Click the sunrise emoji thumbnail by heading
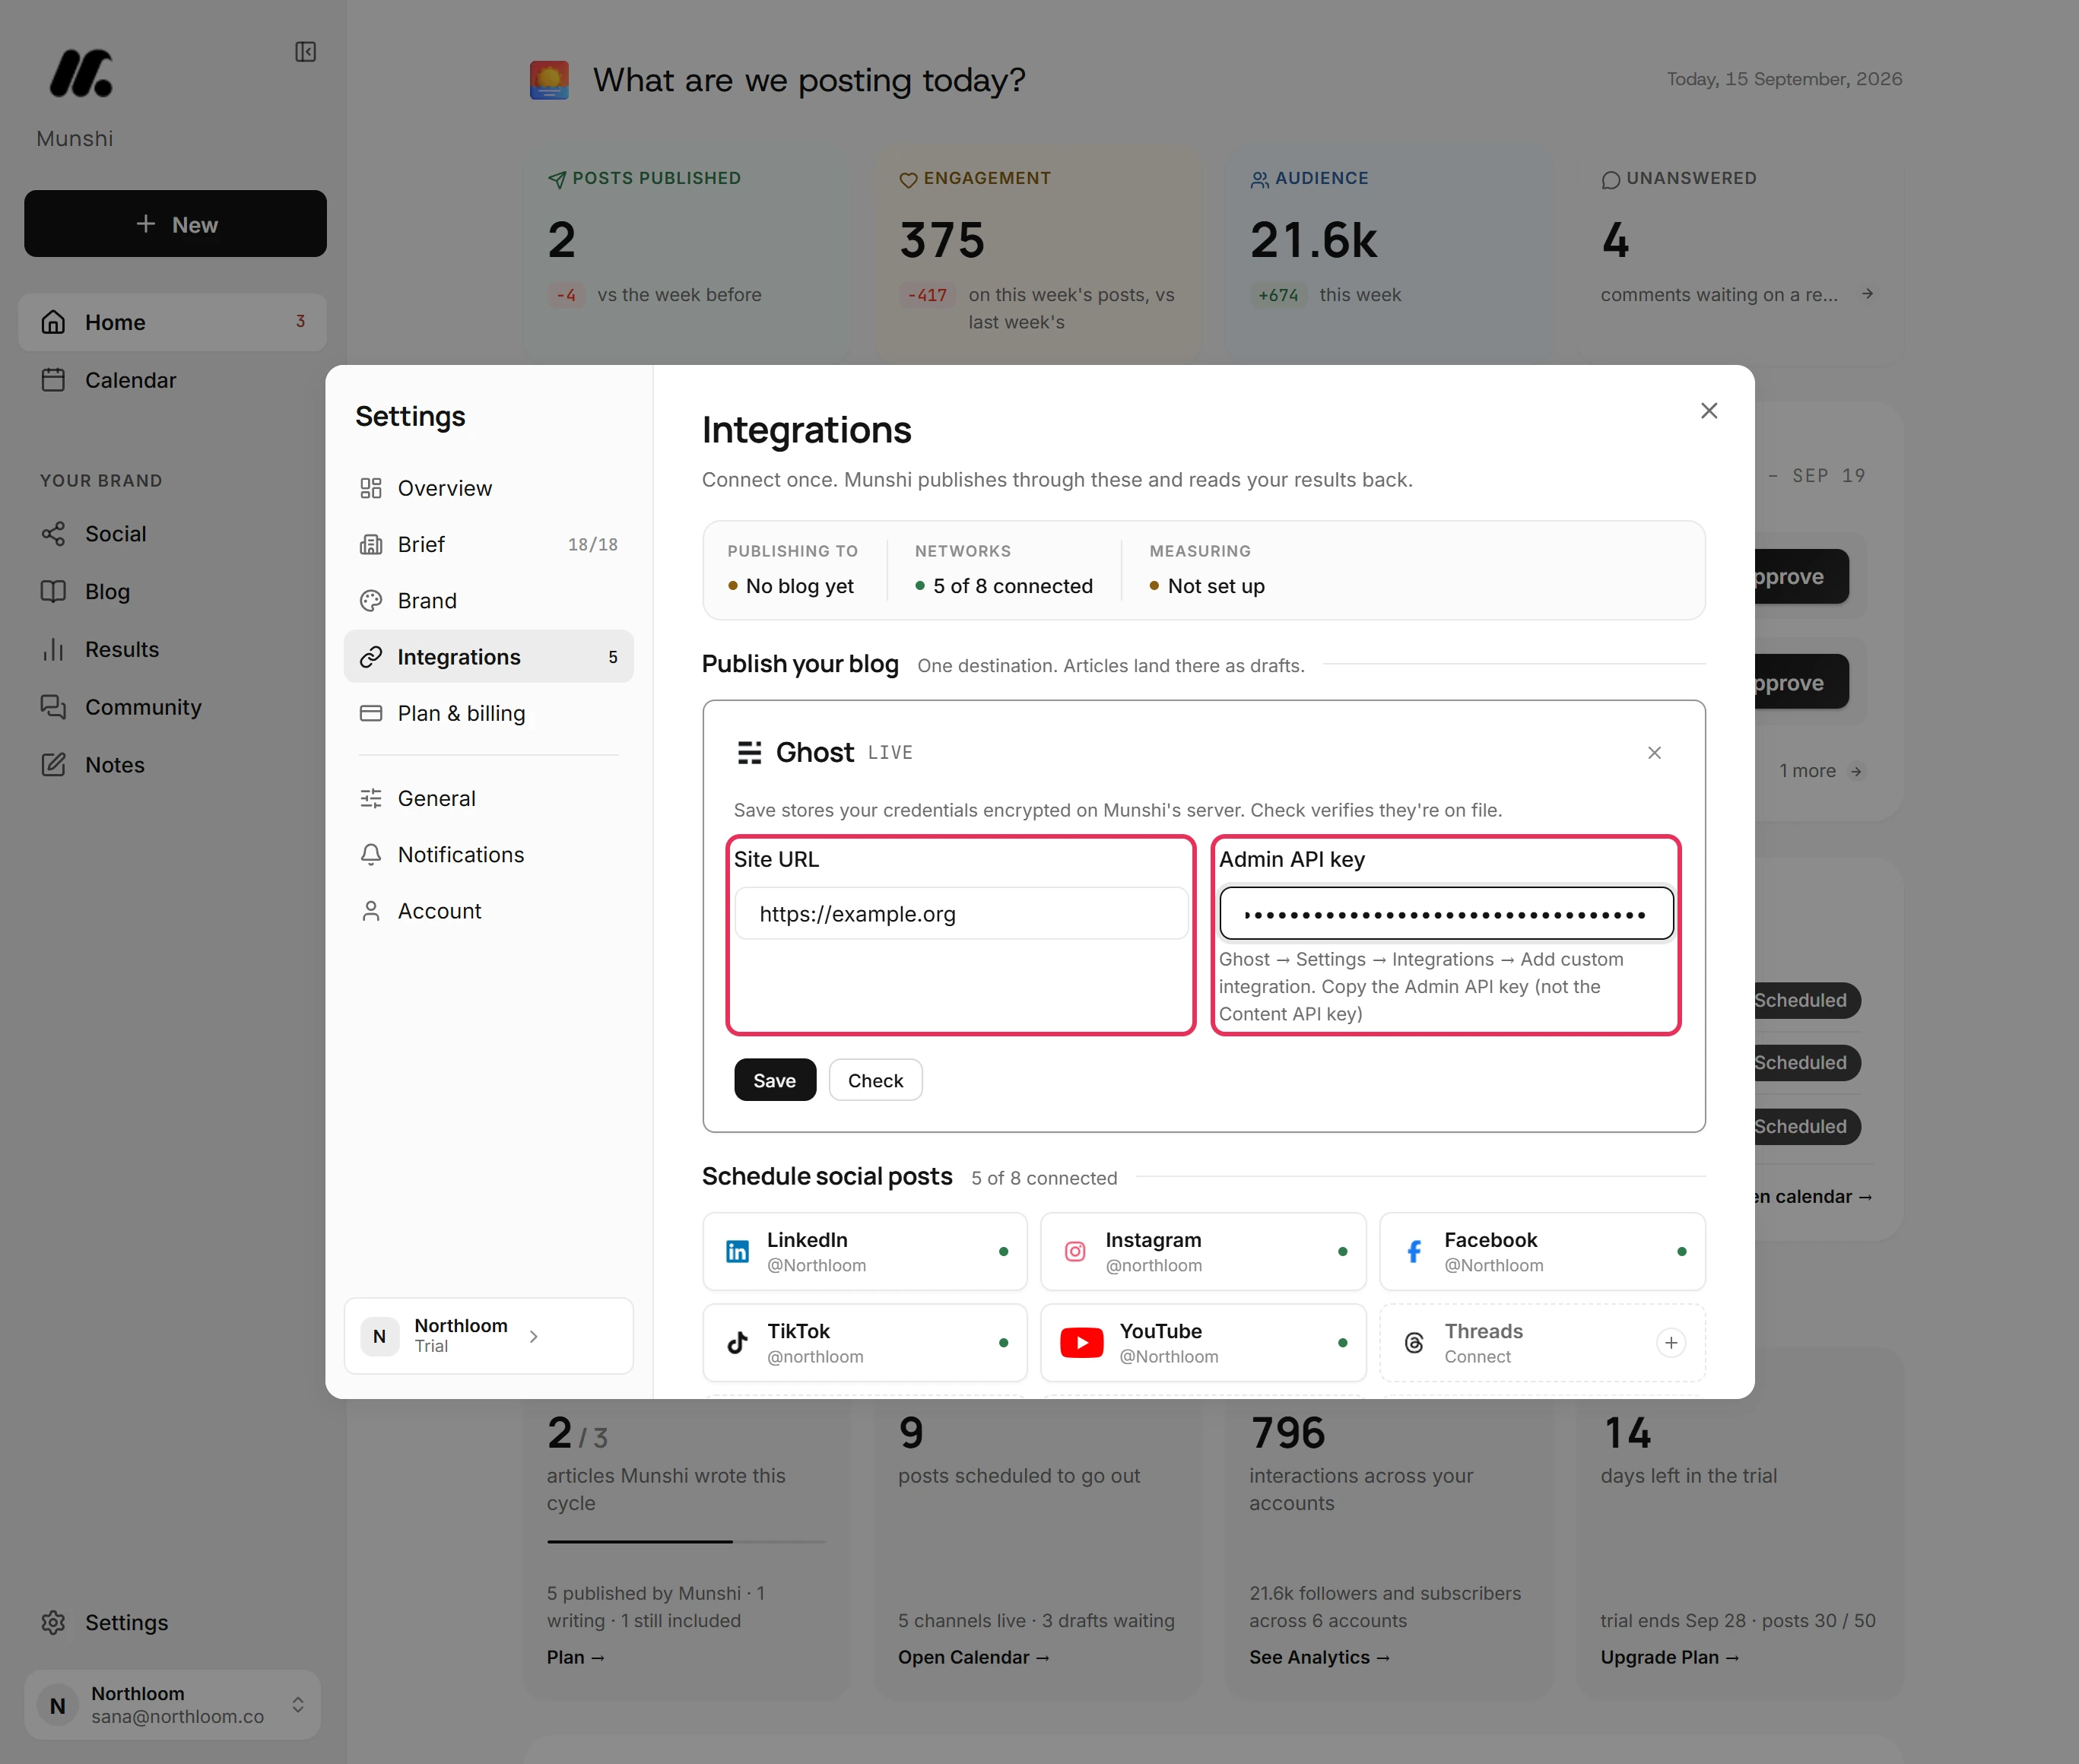The width and height of the screenshot is (2079, 1764). (x=549, y=80)
